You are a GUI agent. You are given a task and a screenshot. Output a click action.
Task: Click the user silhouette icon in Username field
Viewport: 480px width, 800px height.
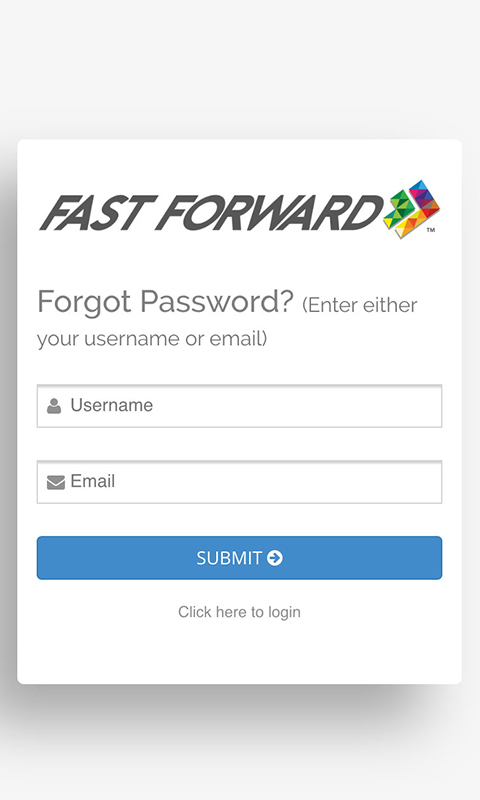click(54, 406)
